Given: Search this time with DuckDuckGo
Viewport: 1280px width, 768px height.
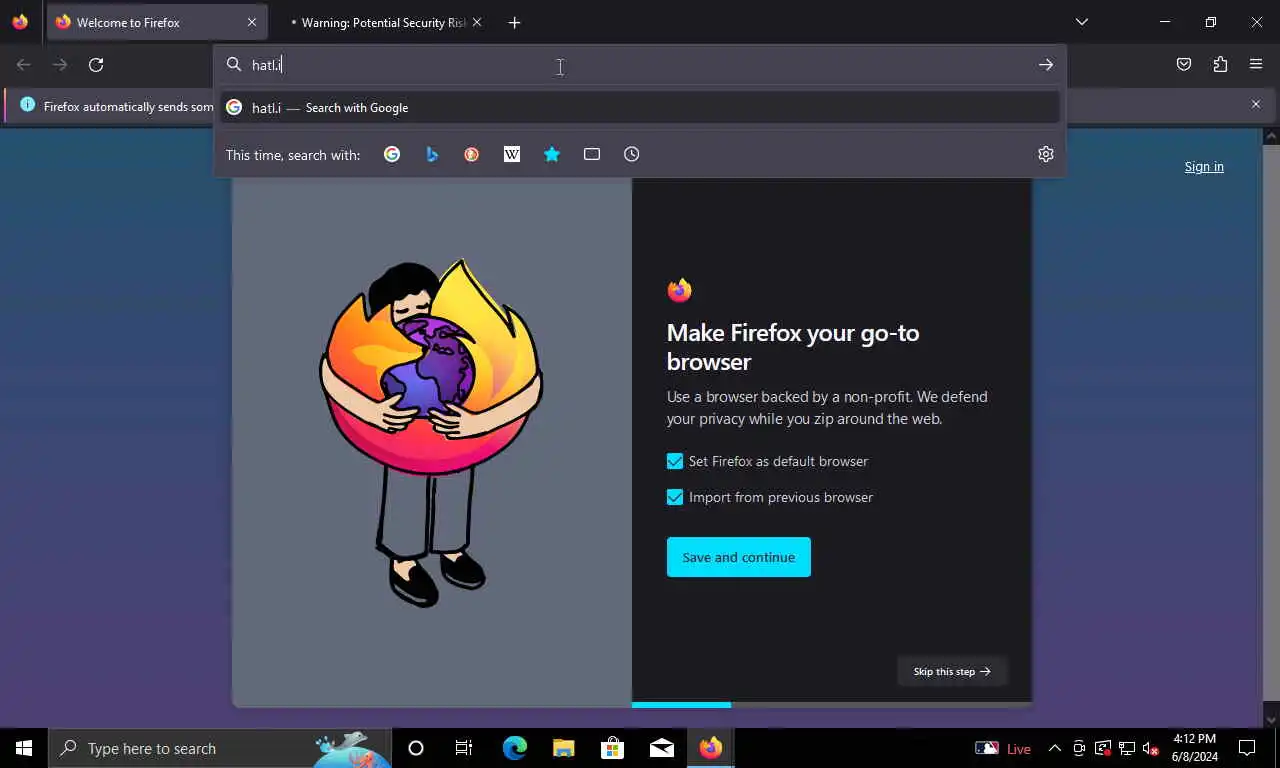Looking at the screenshot, I should click(472, 154).
